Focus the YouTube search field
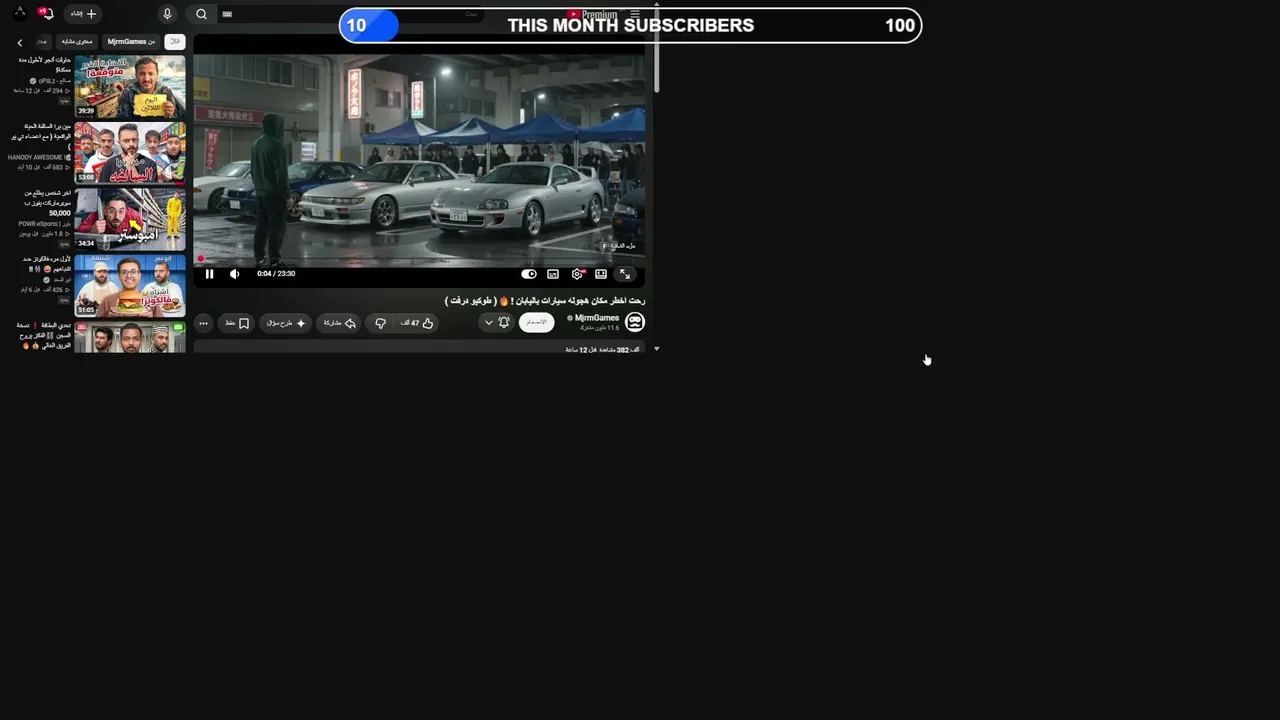Viewport: 1280px width, 720px height. click(x=350, y=14)
